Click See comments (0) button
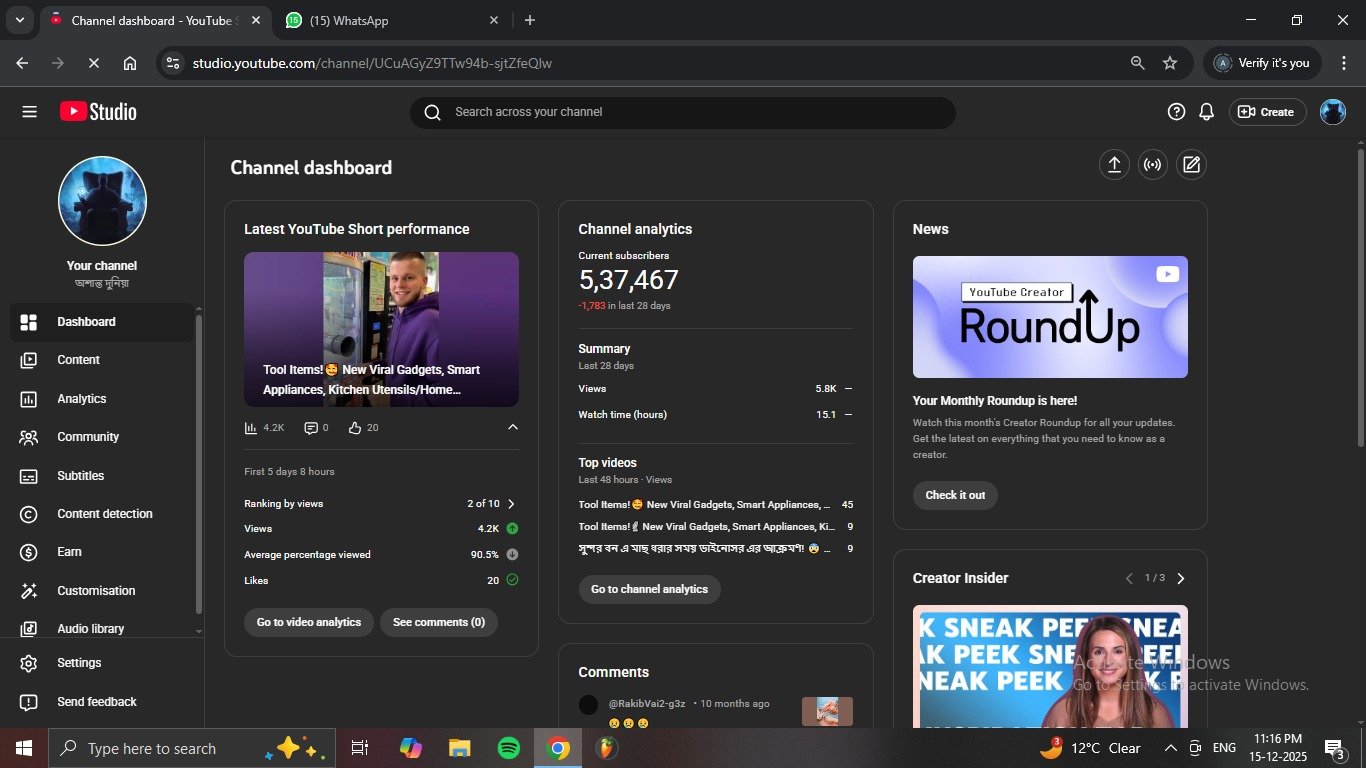The height and width of the screenshot is (768, 1366). [438, 622]
